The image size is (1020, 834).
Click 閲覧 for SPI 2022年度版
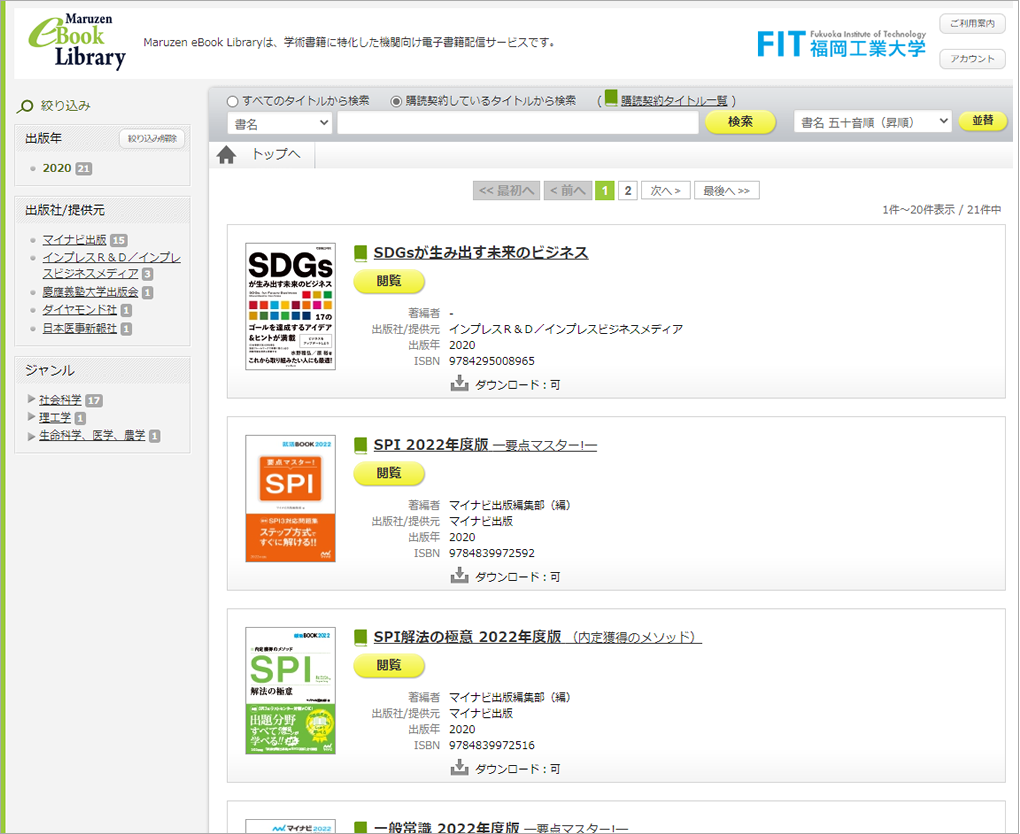point(389,473)
